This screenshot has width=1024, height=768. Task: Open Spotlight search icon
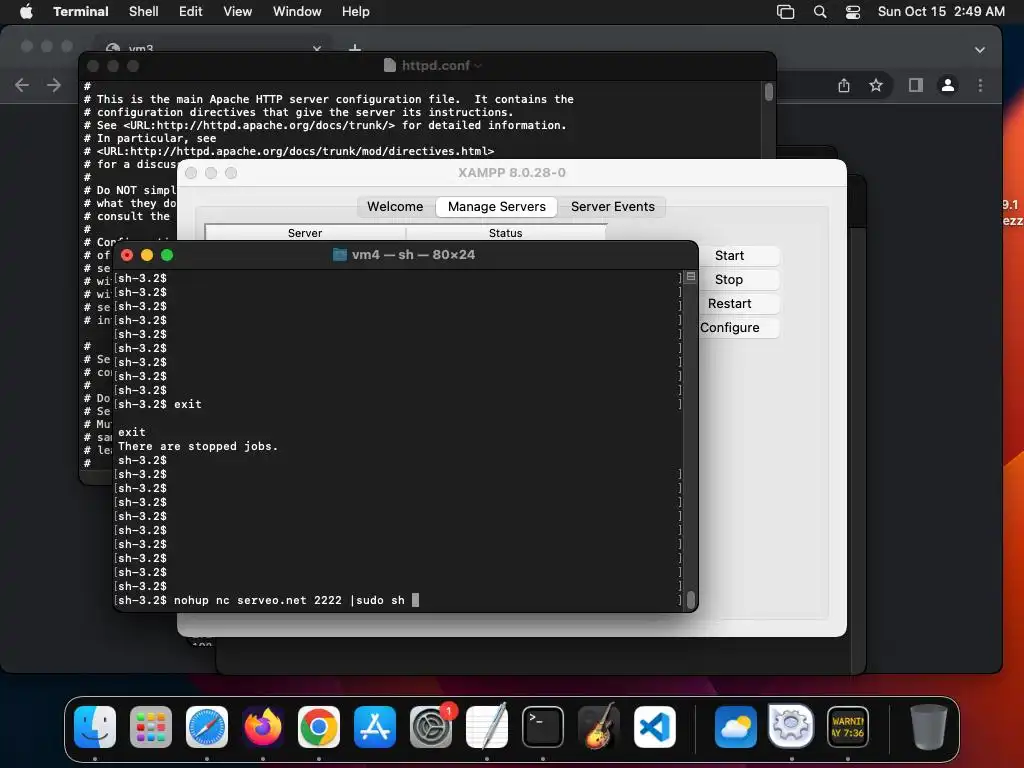(x=820, y=12)
